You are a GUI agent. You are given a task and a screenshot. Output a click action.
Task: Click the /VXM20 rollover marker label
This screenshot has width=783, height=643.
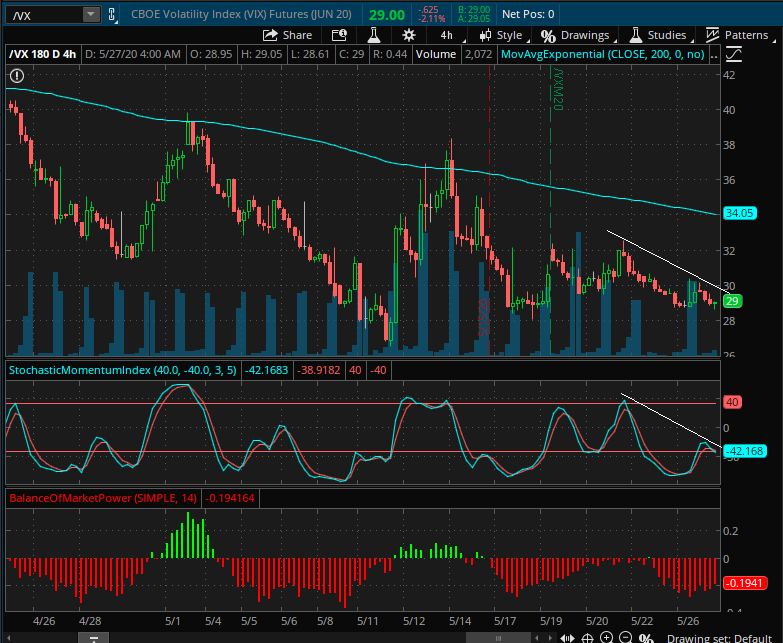pyautogui.click(x=558, y=90)
